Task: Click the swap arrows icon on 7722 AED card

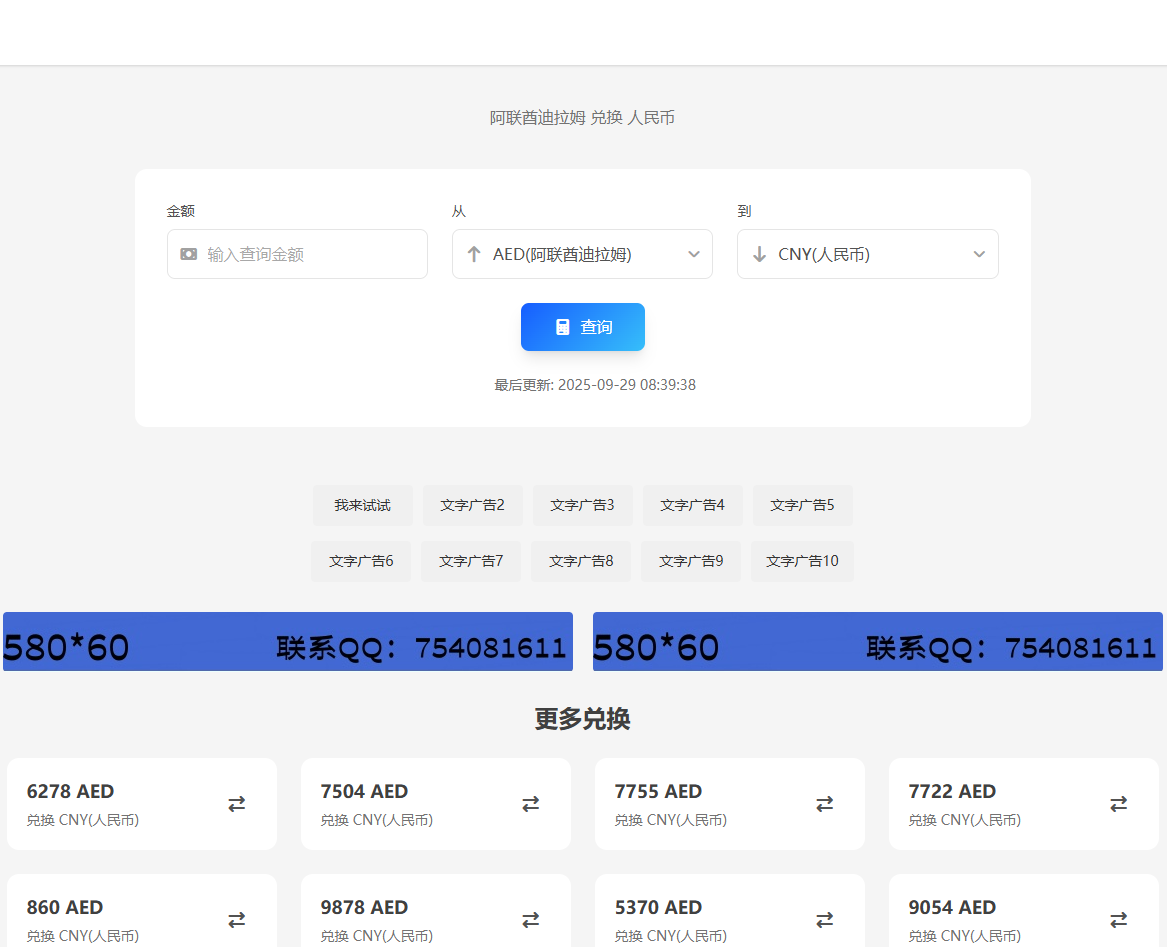Action: coord(1119,804)
